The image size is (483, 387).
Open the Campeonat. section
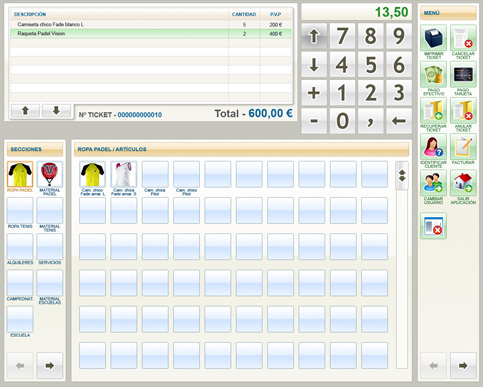20,283
